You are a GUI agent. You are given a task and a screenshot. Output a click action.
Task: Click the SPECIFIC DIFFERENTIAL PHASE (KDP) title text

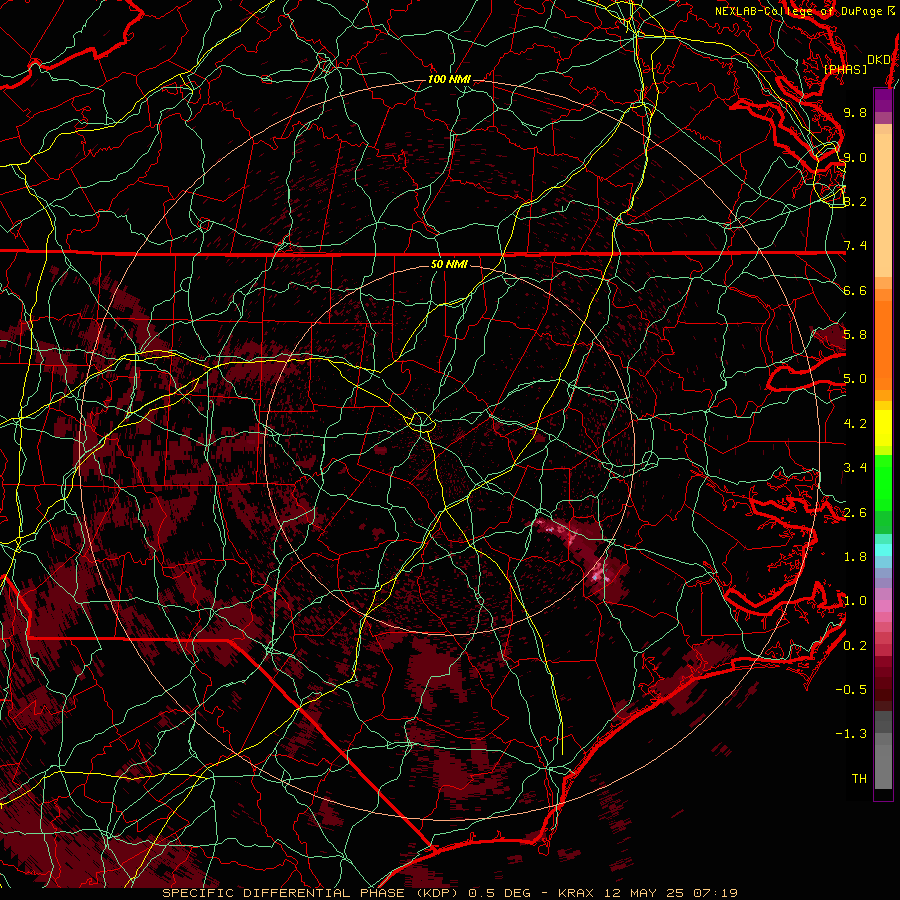(312, 893)
